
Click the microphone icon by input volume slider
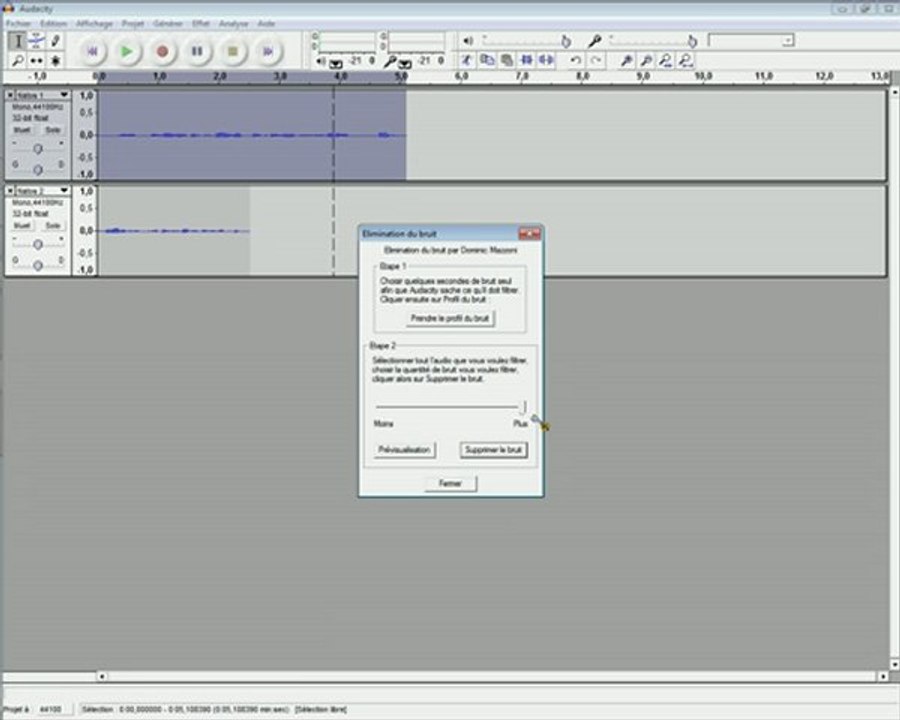(x=595, y=41)
